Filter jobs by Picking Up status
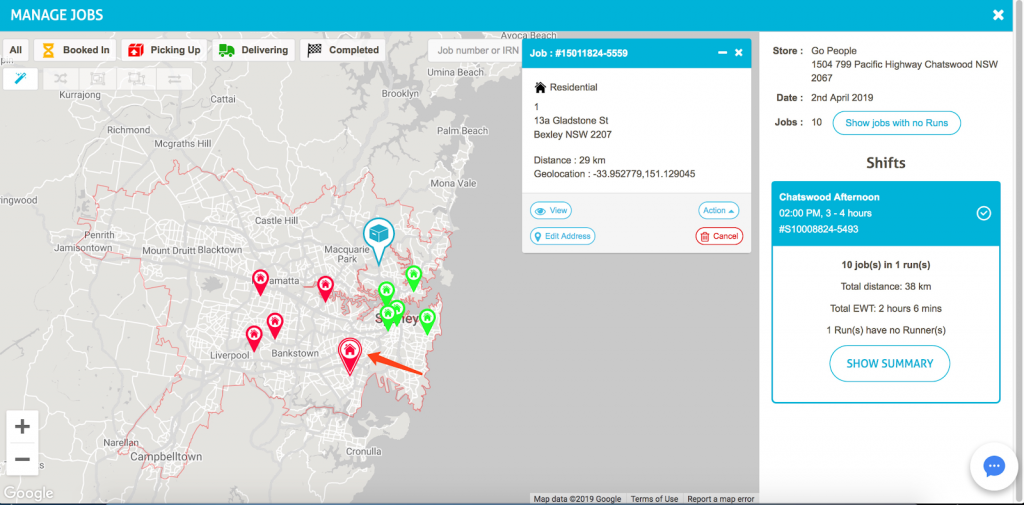 click(x=164, y=50)
